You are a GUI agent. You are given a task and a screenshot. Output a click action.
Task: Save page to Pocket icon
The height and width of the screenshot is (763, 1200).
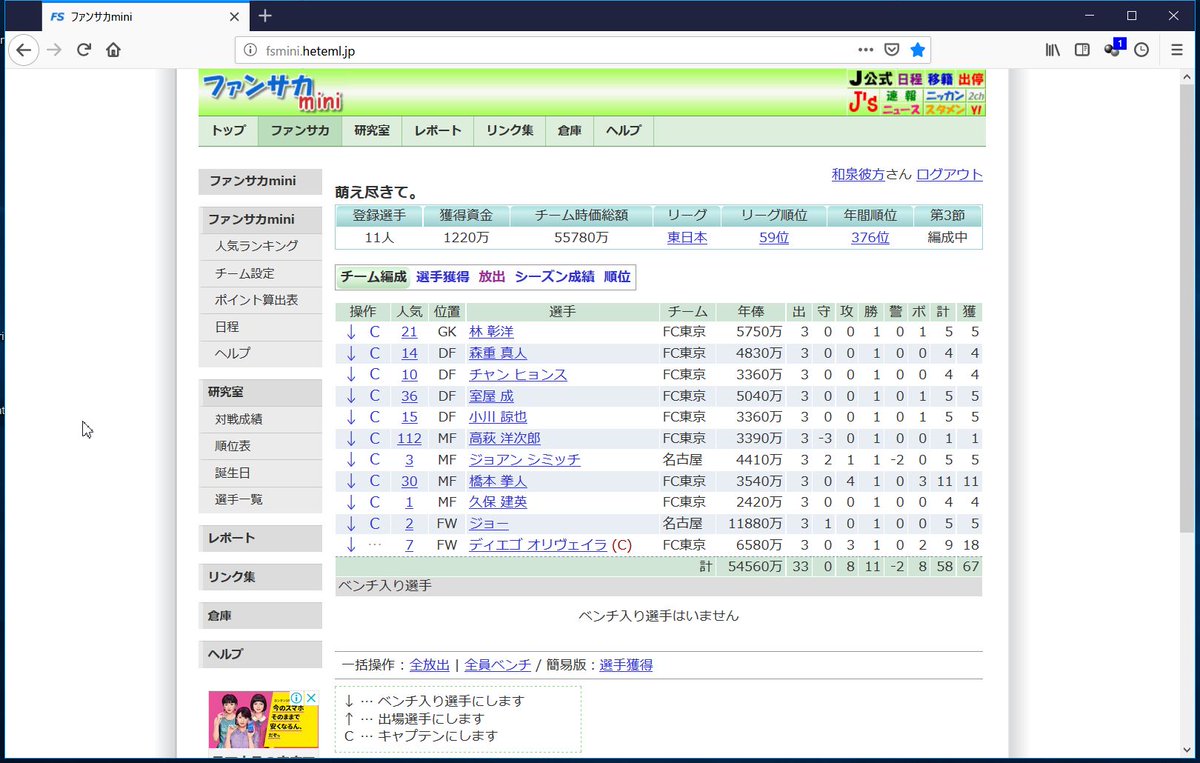[x=891, y=50]
